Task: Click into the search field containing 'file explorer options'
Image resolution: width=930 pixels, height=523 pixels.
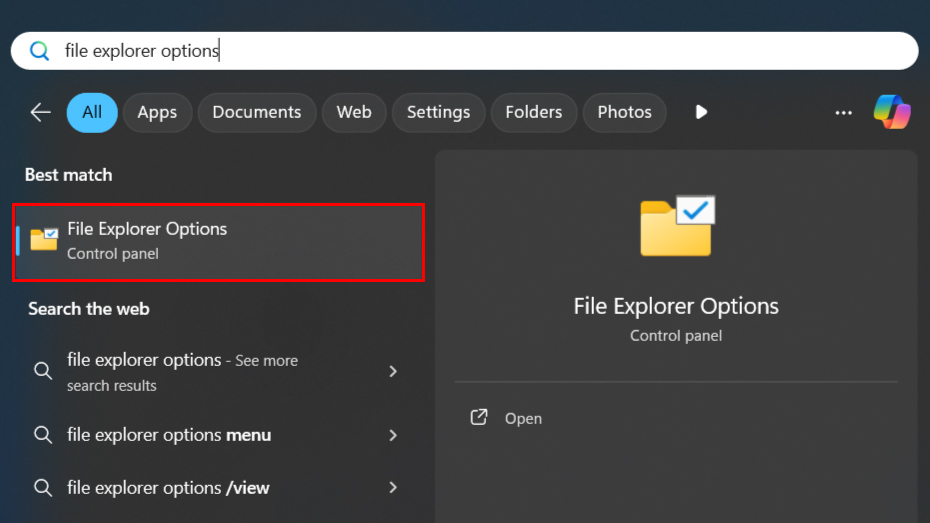Action: pos(464,51)
